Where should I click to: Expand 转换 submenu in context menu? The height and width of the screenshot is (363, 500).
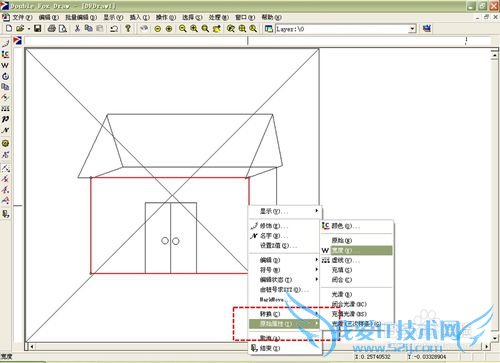[x=285, y=314]
